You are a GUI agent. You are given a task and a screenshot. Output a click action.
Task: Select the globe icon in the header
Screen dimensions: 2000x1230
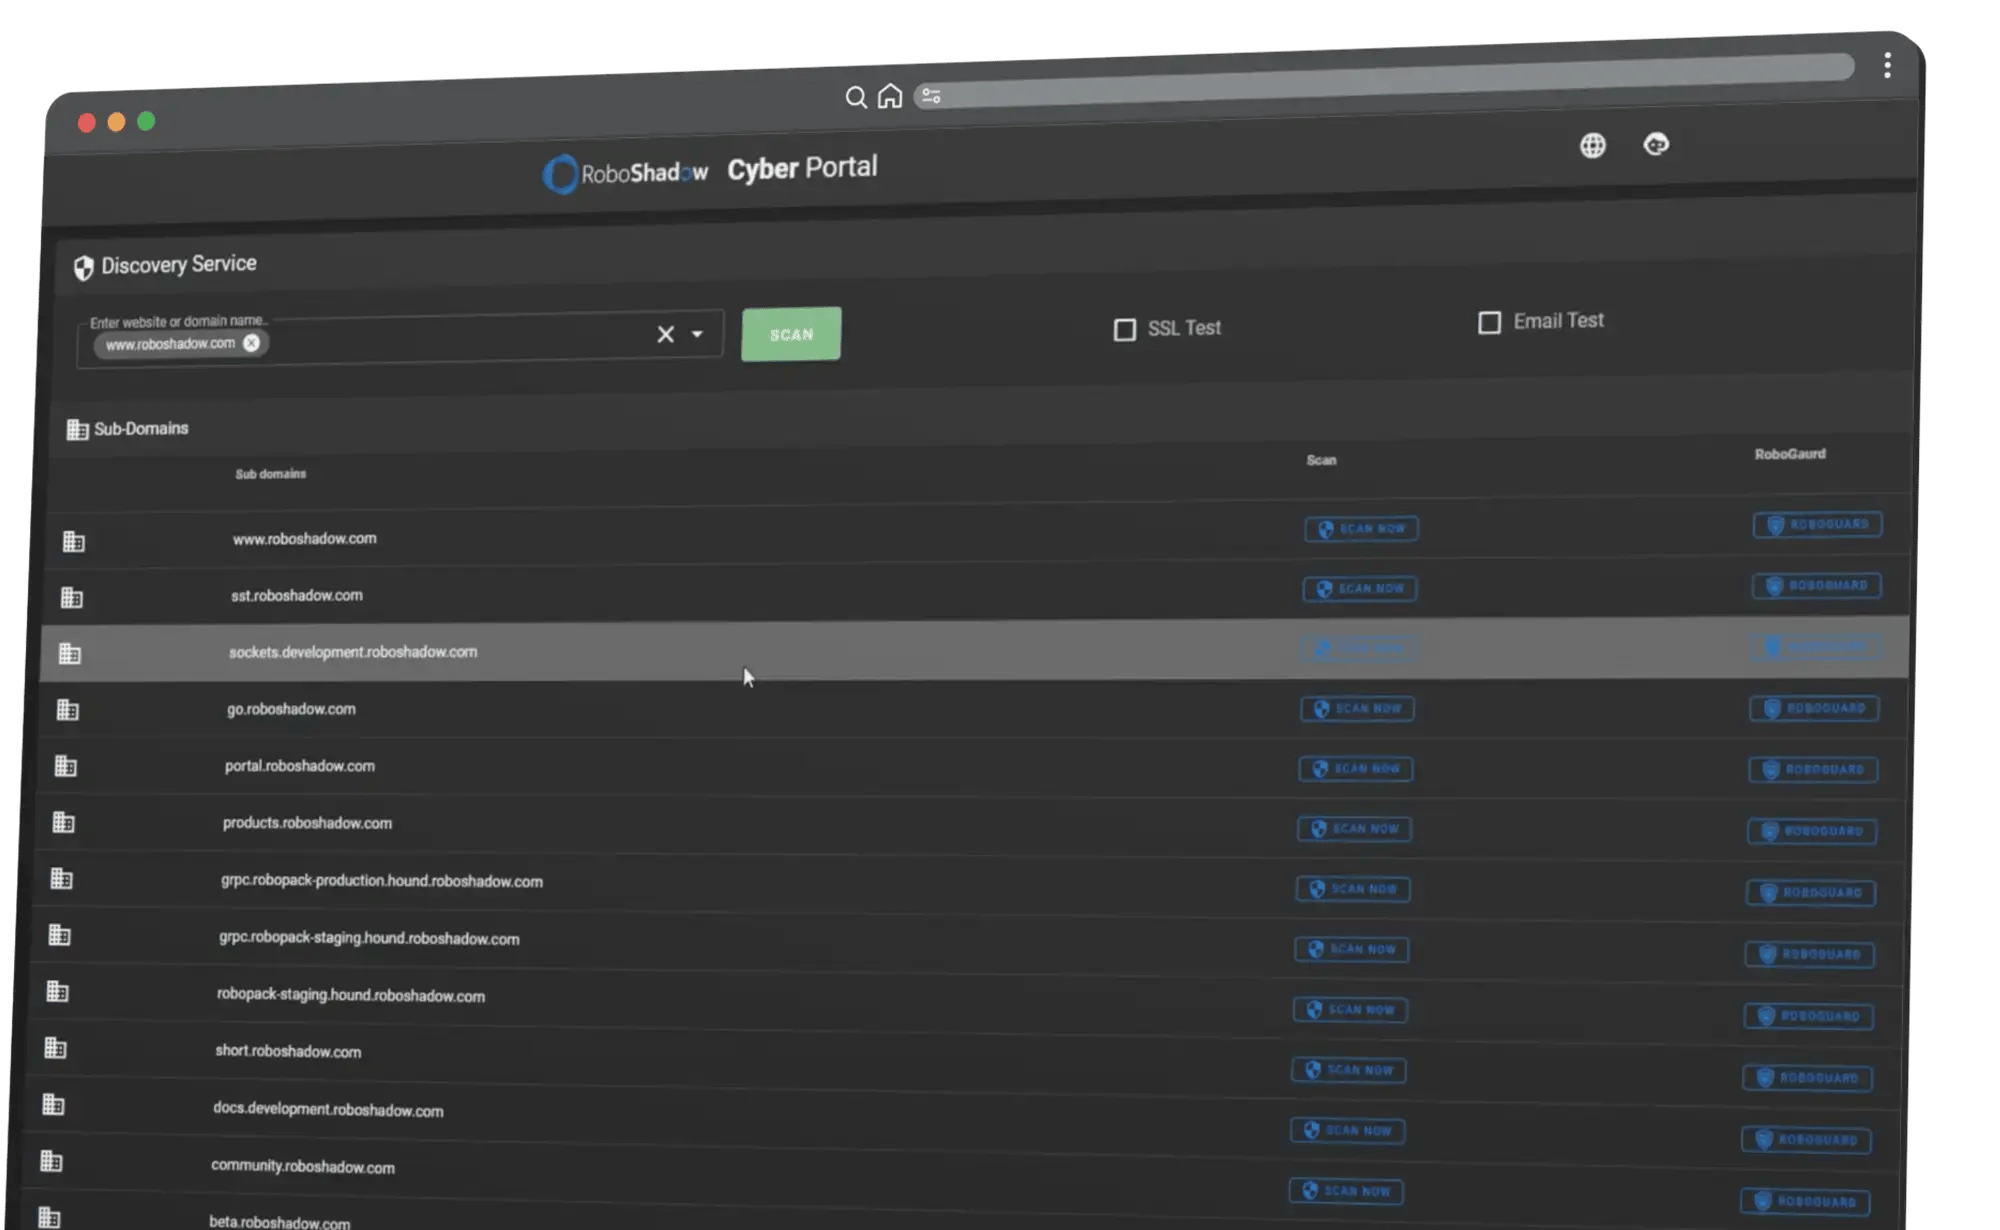point(1592,146)
